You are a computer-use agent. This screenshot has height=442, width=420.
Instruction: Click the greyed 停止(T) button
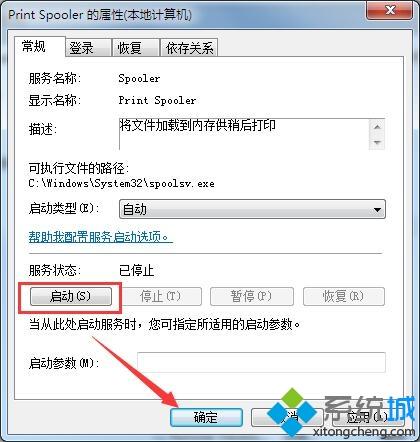point(161,296)
